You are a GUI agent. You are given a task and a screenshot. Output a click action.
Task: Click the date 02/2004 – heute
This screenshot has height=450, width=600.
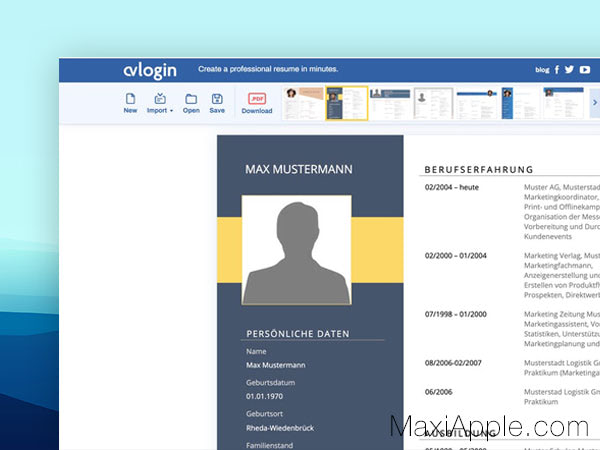pos(452,187)
